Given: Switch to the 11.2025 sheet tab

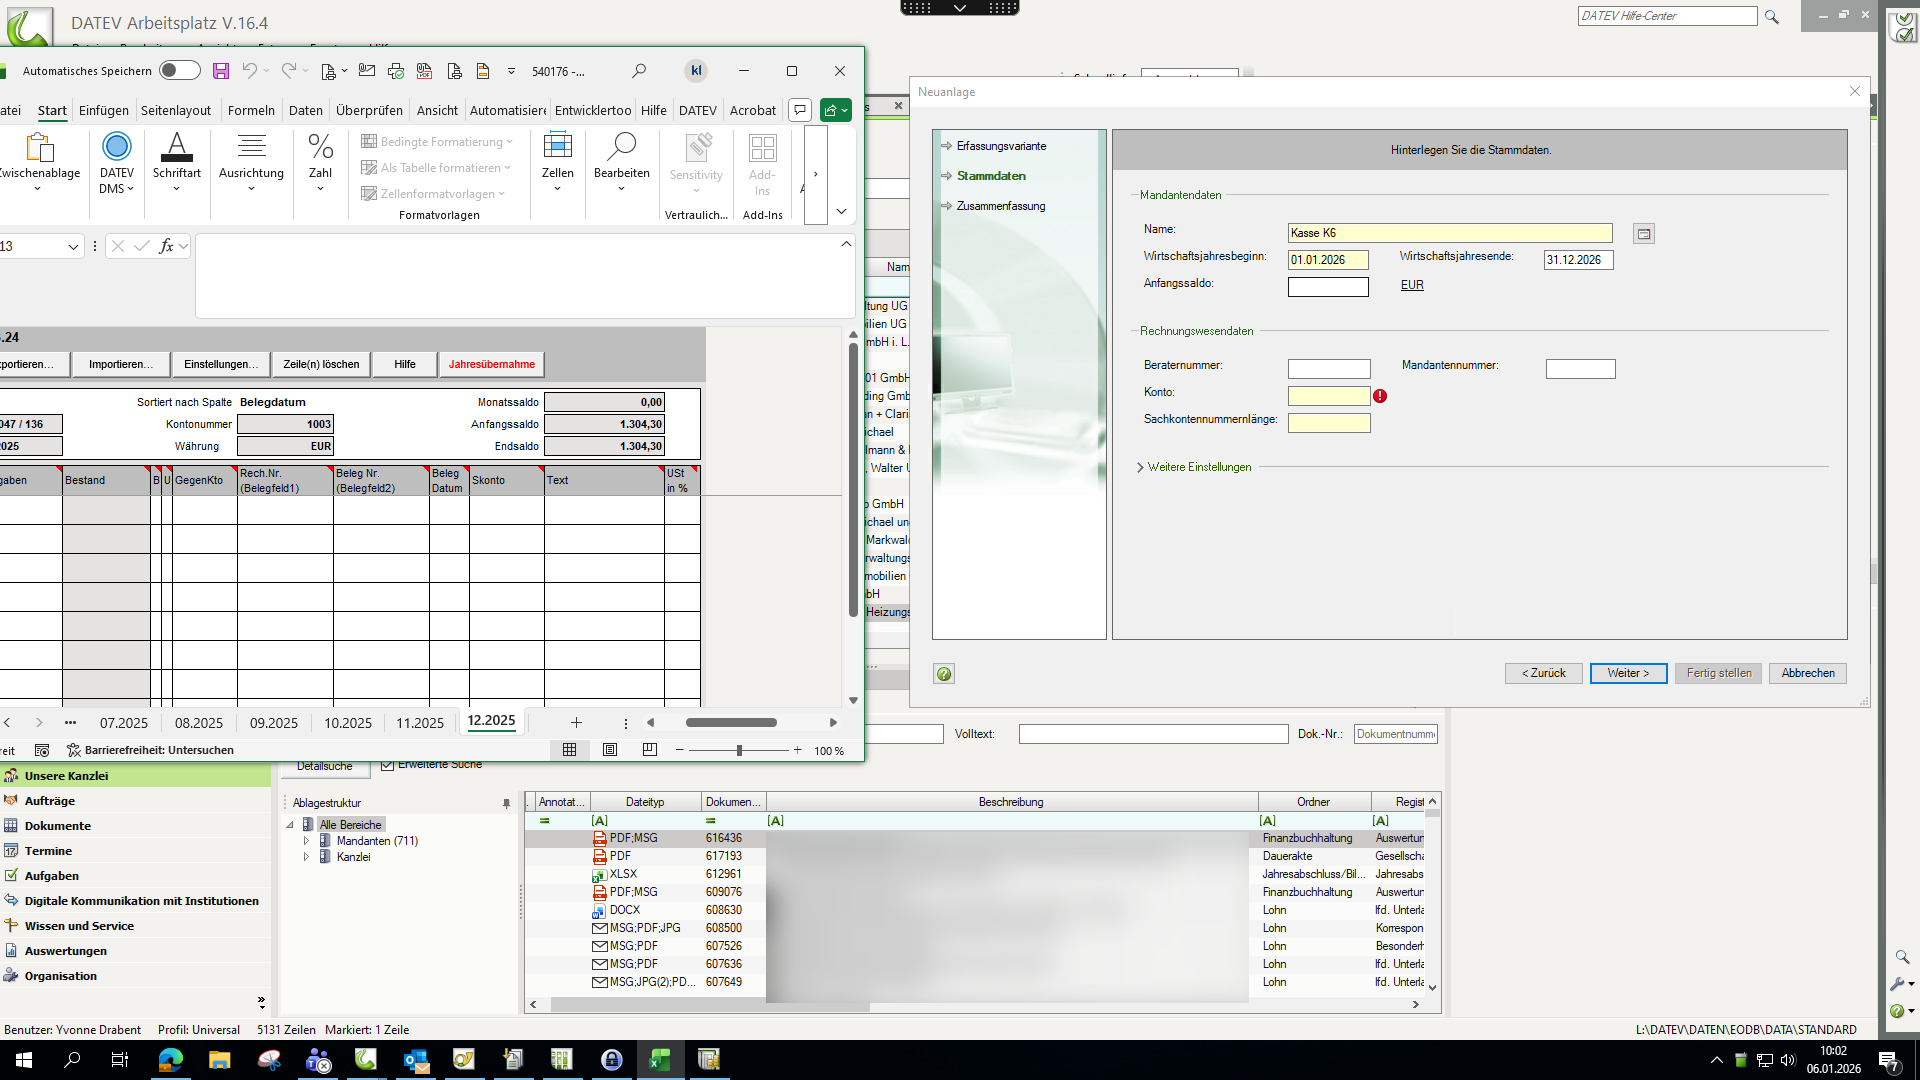Looking at the screenshot, I should pos(419,723).
